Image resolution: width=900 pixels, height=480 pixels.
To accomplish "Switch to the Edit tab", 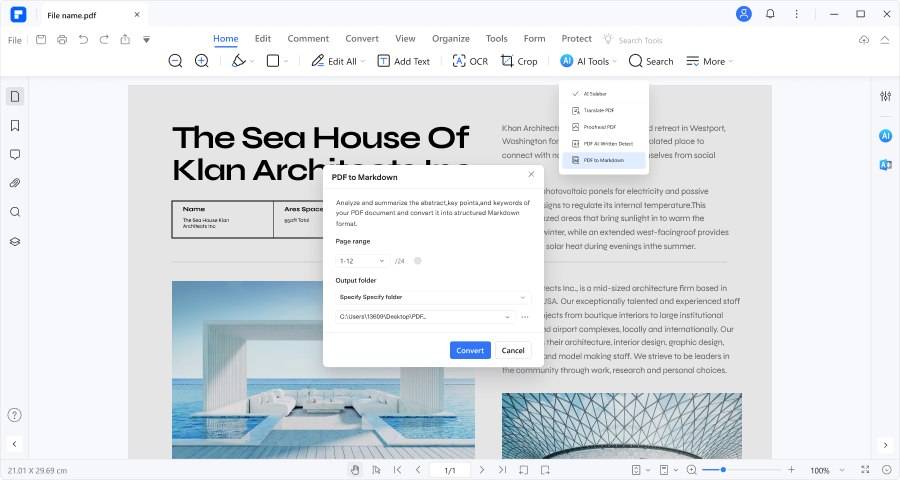I will point(263,38).
